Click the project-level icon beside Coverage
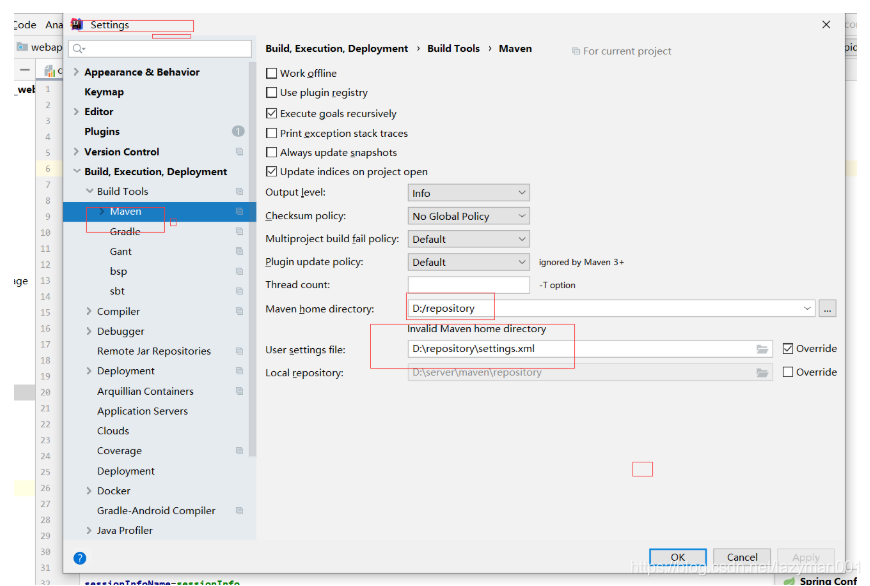This screenshot has height=586, width=870. pos(240,451)
